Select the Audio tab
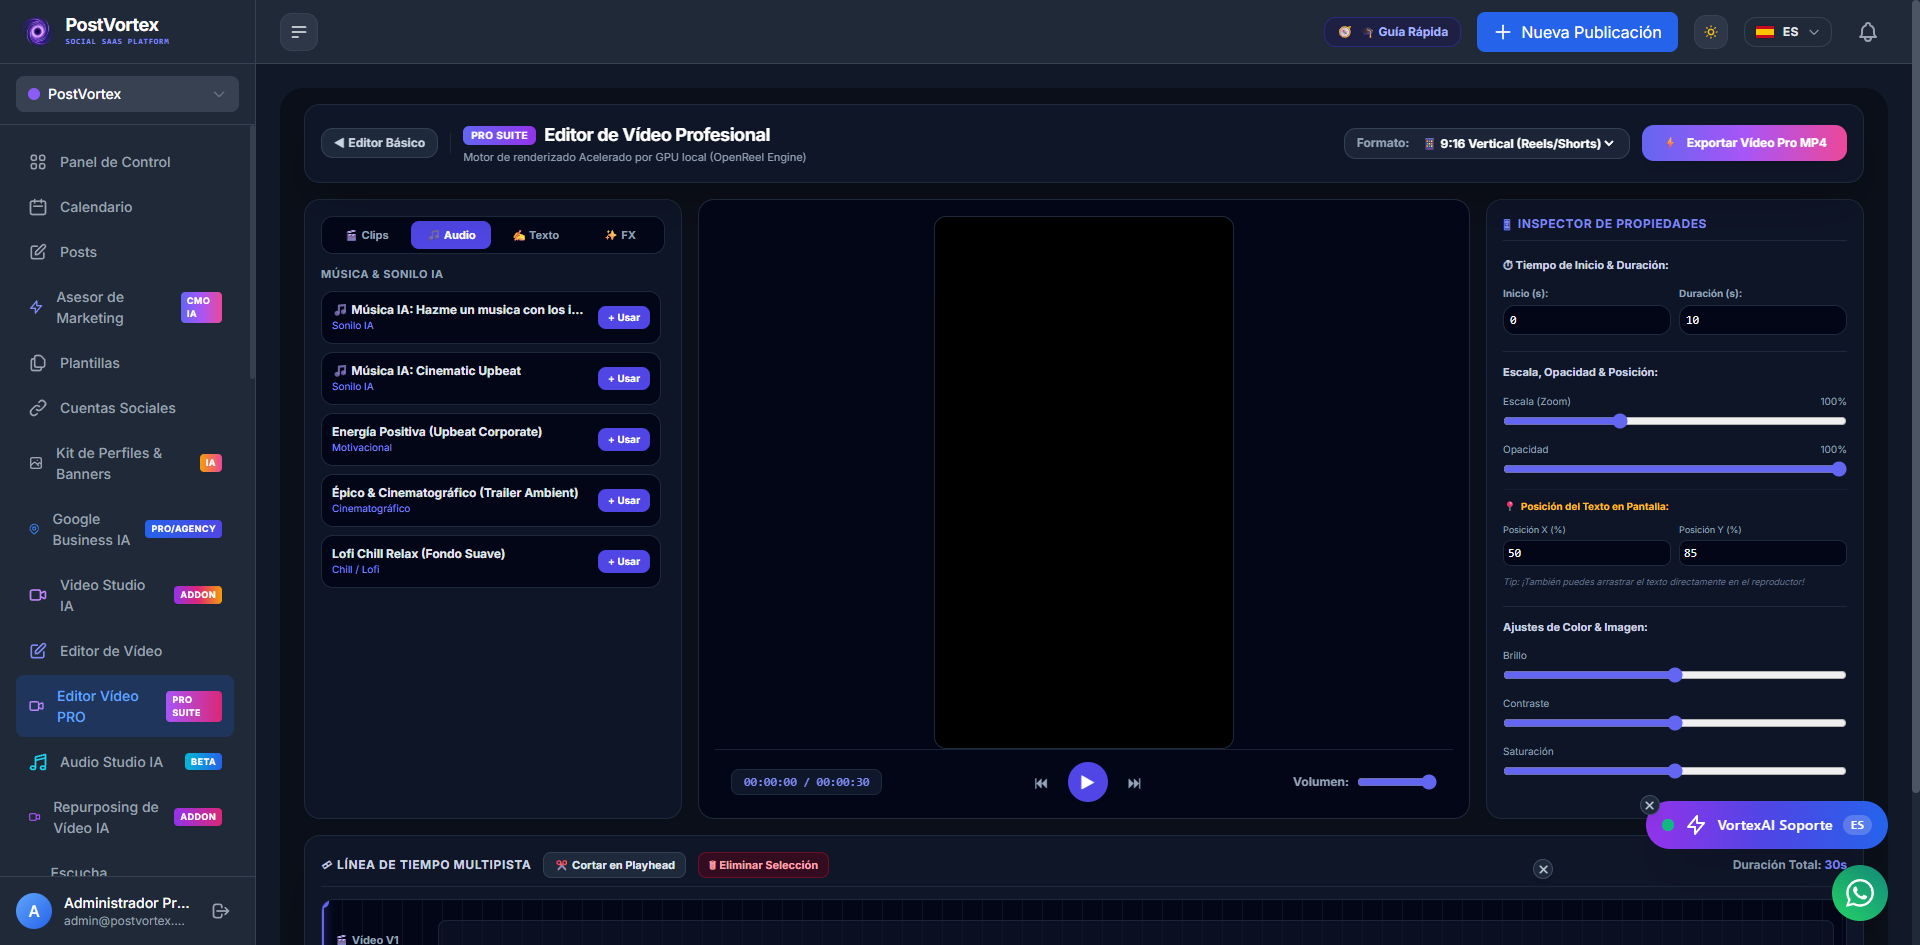Image resolution: width=1920 pixels, height=945 pixels. [x=451, y=235]
